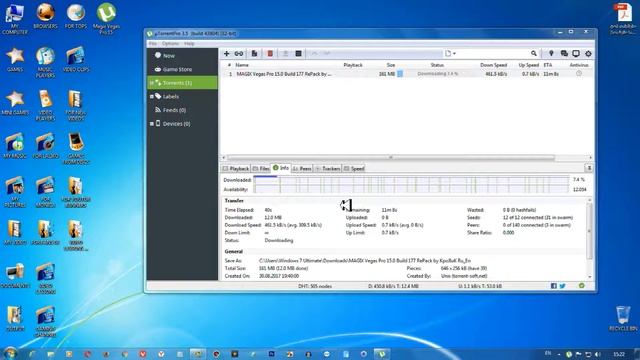The image size is (640, 360).
Task: Sort by the Up Speed column header
Action: pos(529,65)
